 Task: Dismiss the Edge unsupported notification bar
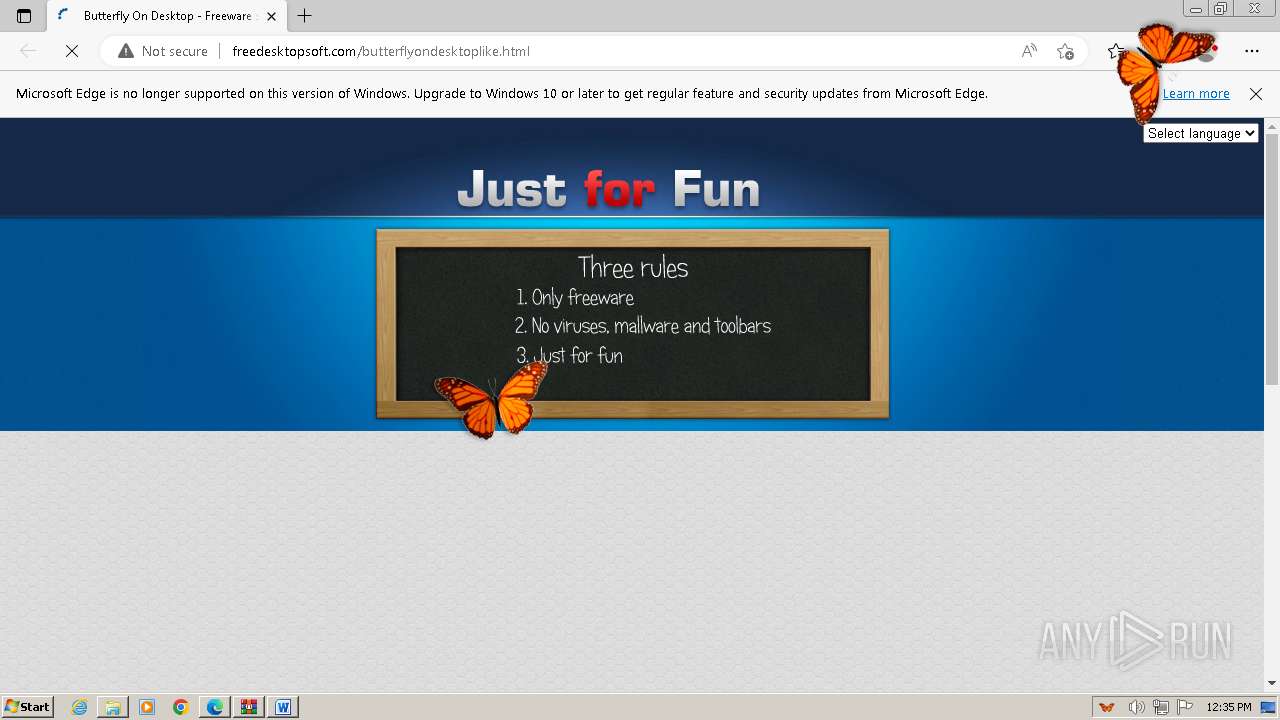pos(1256,93)
